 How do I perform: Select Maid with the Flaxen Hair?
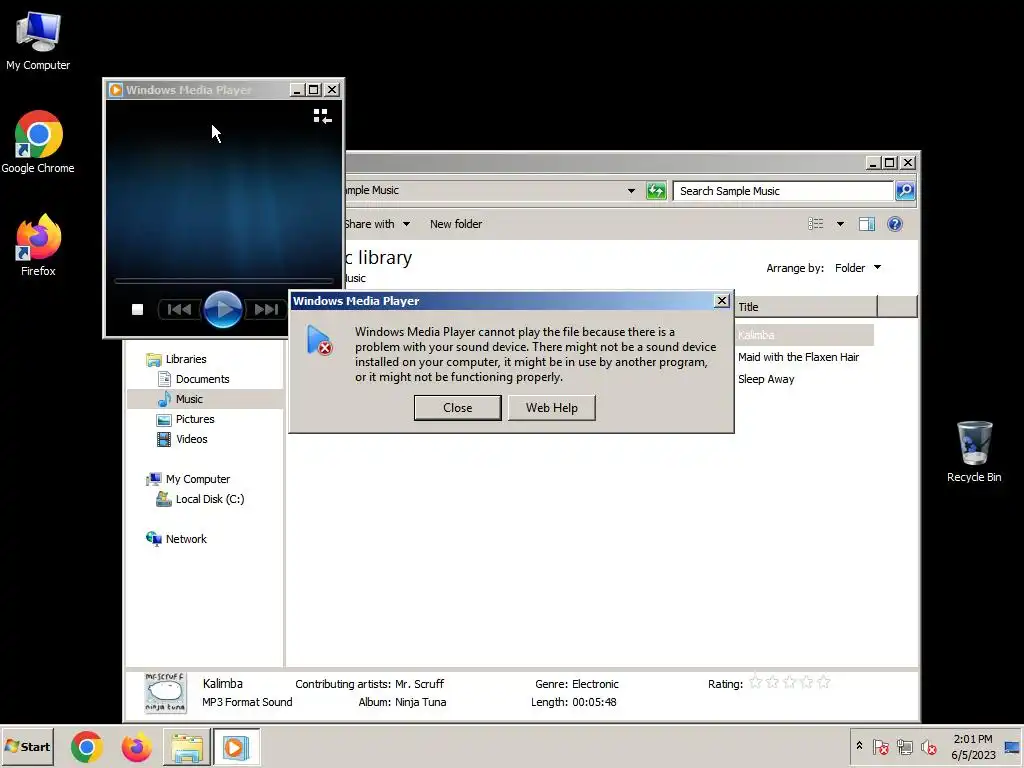pos(798,357)
